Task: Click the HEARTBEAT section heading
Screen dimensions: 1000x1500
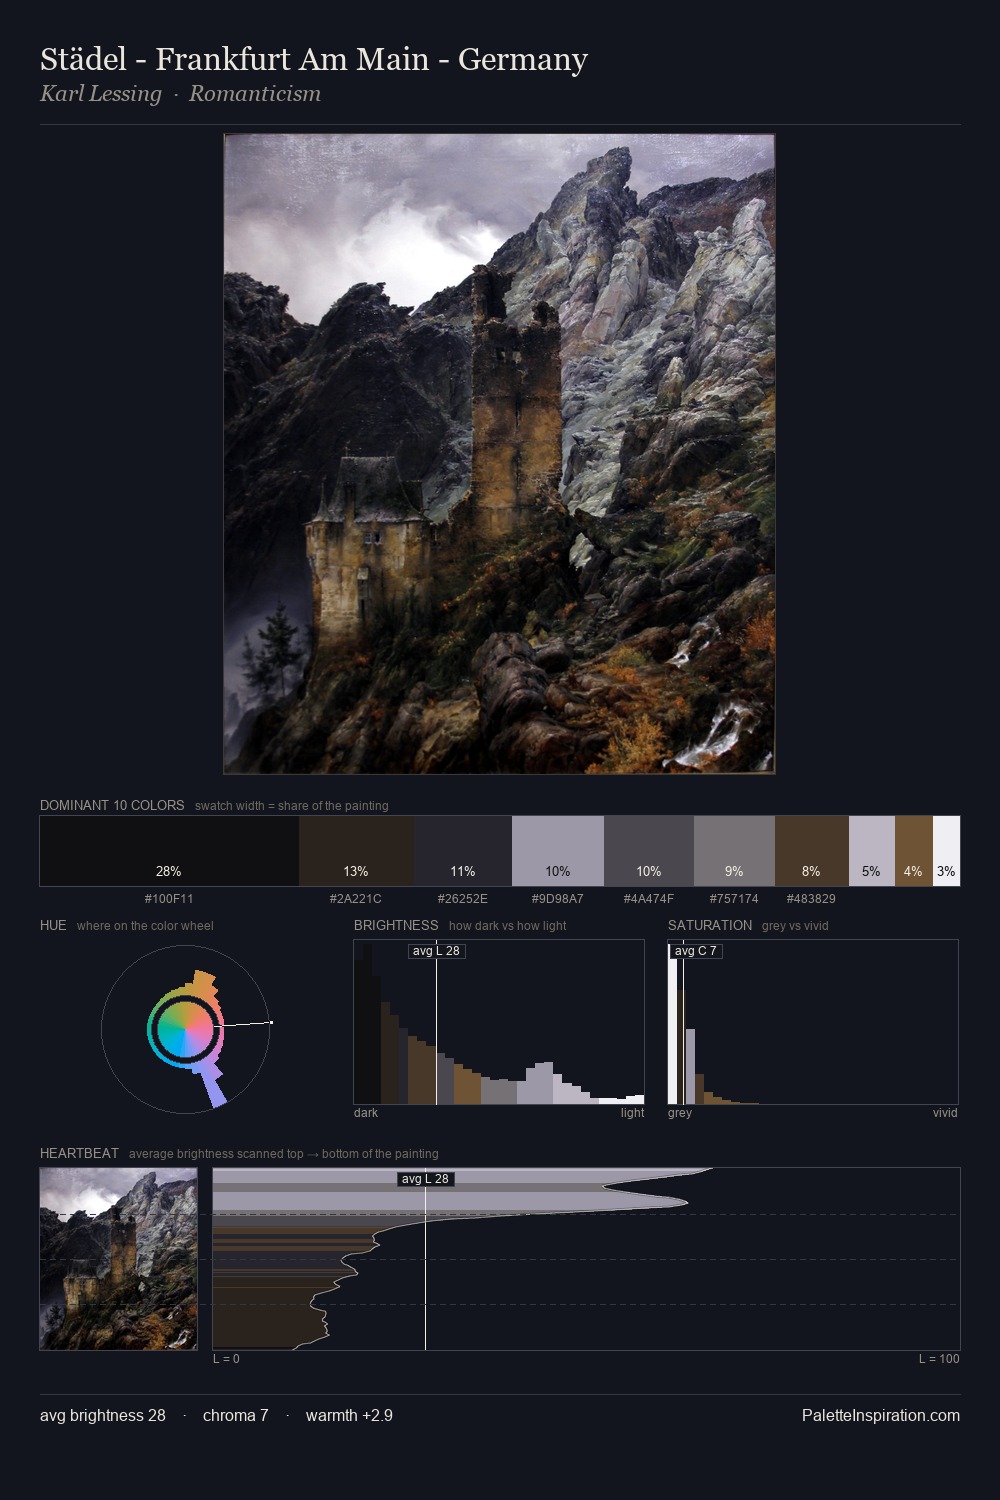Action: pos(79,1153)
